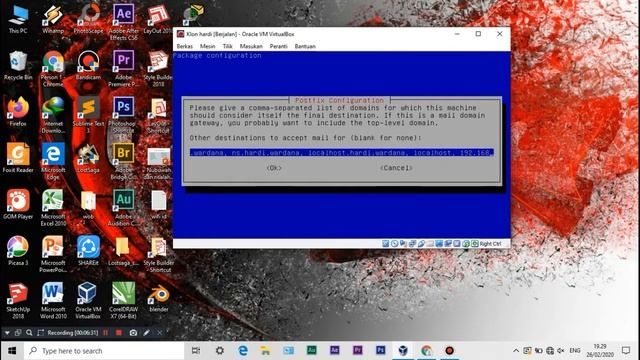Open the Berkas menu in VirtualBox
640x360 pixels.
tap(184, 46)
